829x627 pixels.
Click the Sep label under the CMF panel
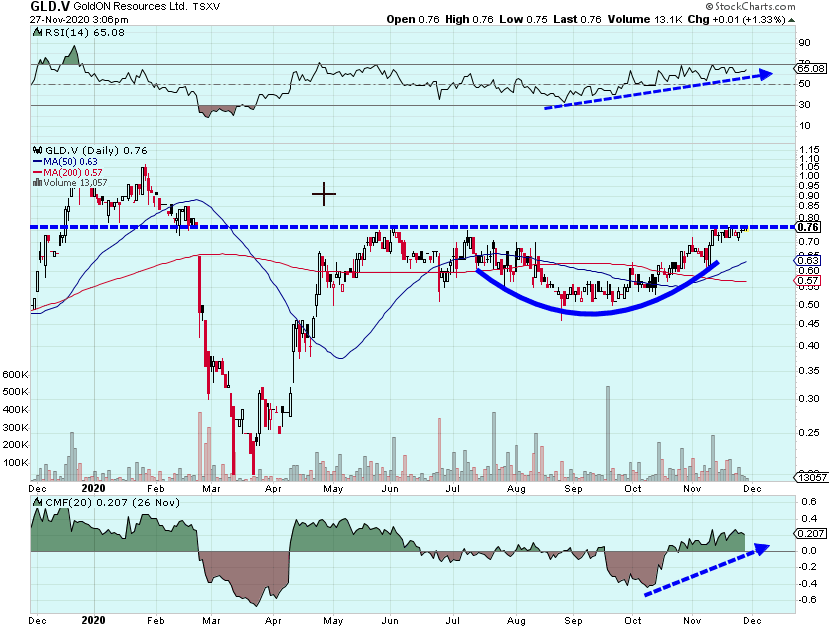click(573, 620)
